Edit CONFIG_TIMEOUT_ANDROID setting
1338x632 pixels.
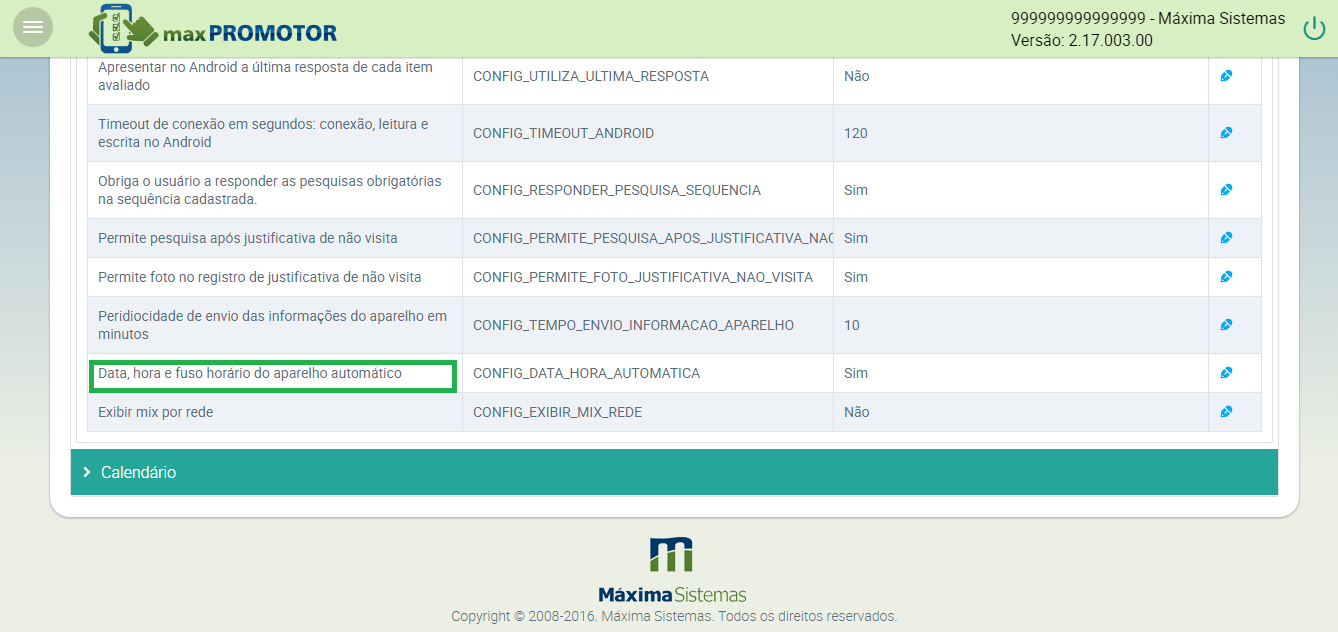click(x=1226, y=133)
